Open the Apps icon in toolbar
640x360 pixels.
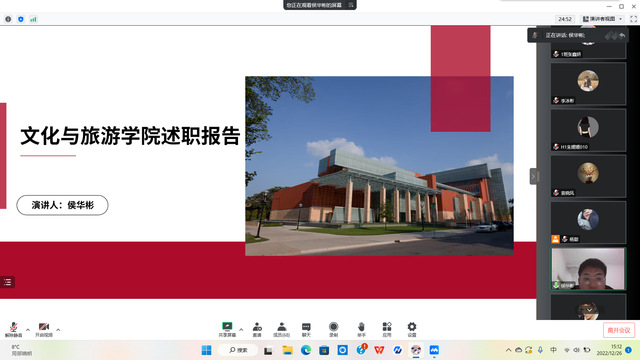387,329
